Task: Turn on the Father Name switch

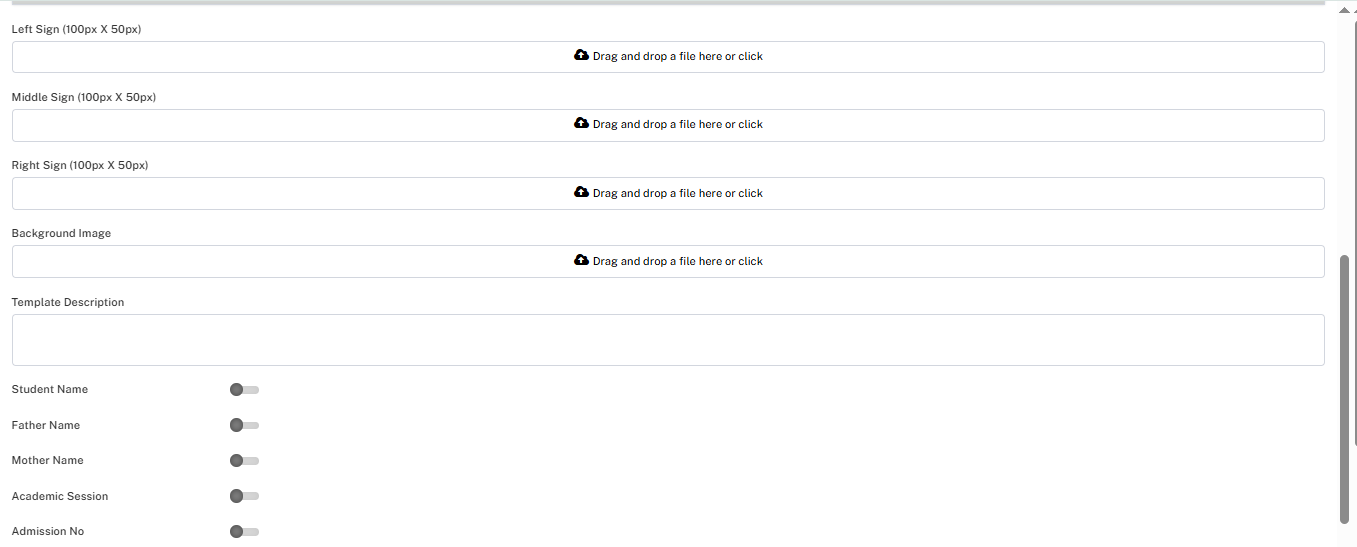Action: pyautogui.click(x=243, y=425)
